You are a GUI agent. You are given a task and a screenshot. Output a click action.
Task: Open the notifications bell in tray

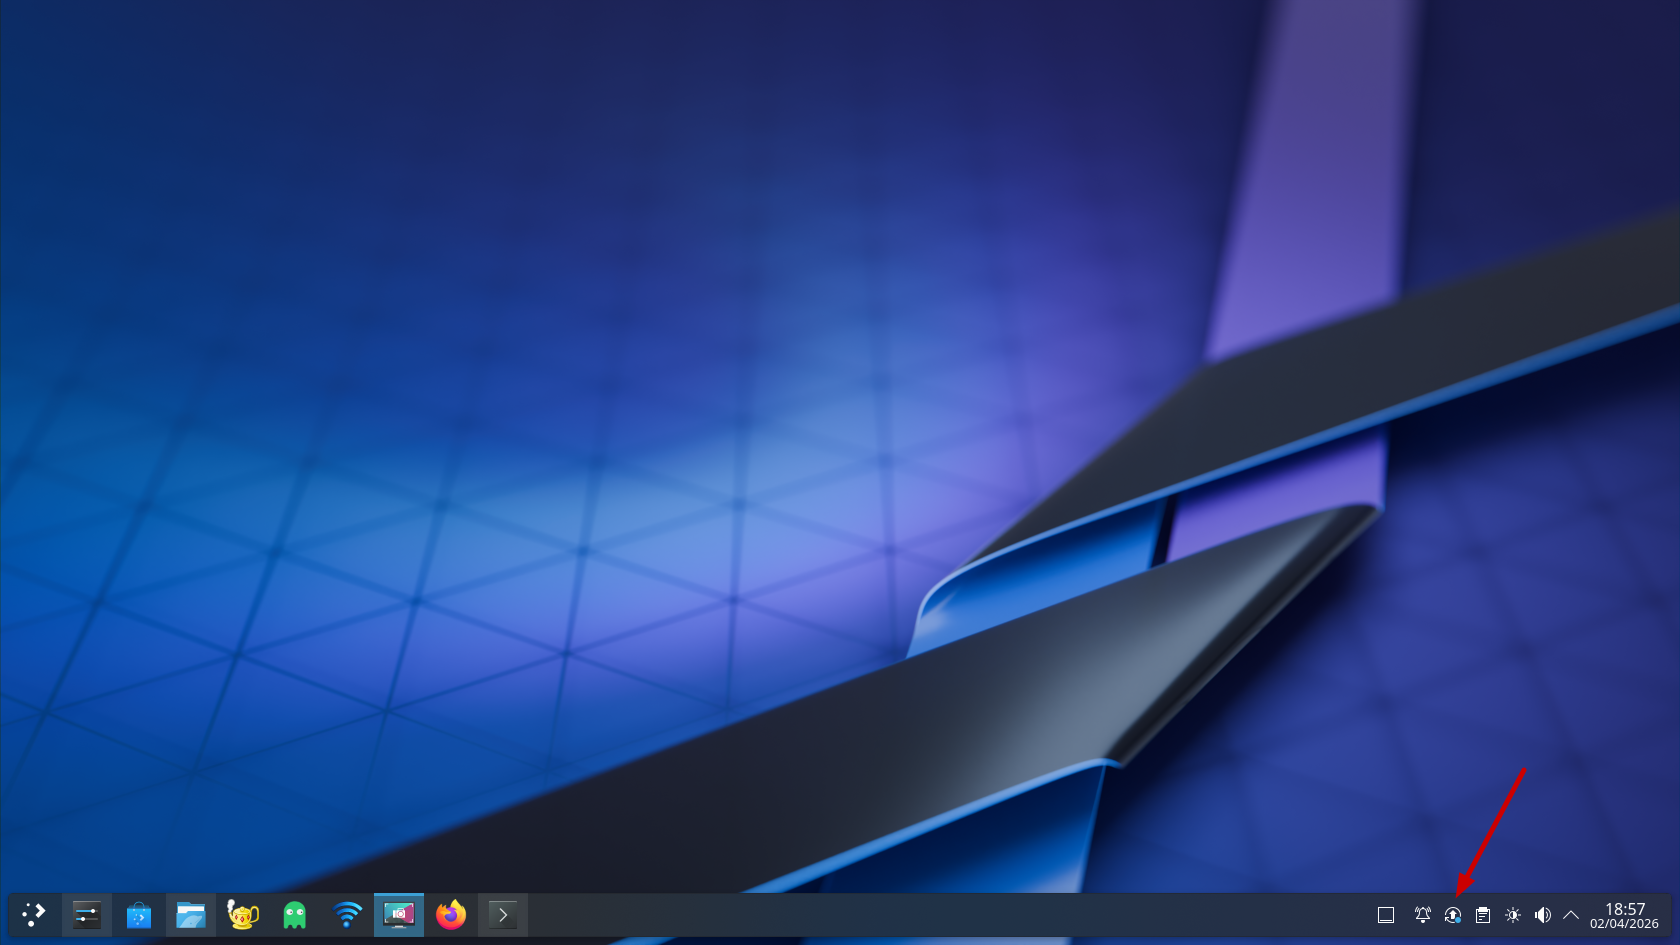pos(1422,915)
